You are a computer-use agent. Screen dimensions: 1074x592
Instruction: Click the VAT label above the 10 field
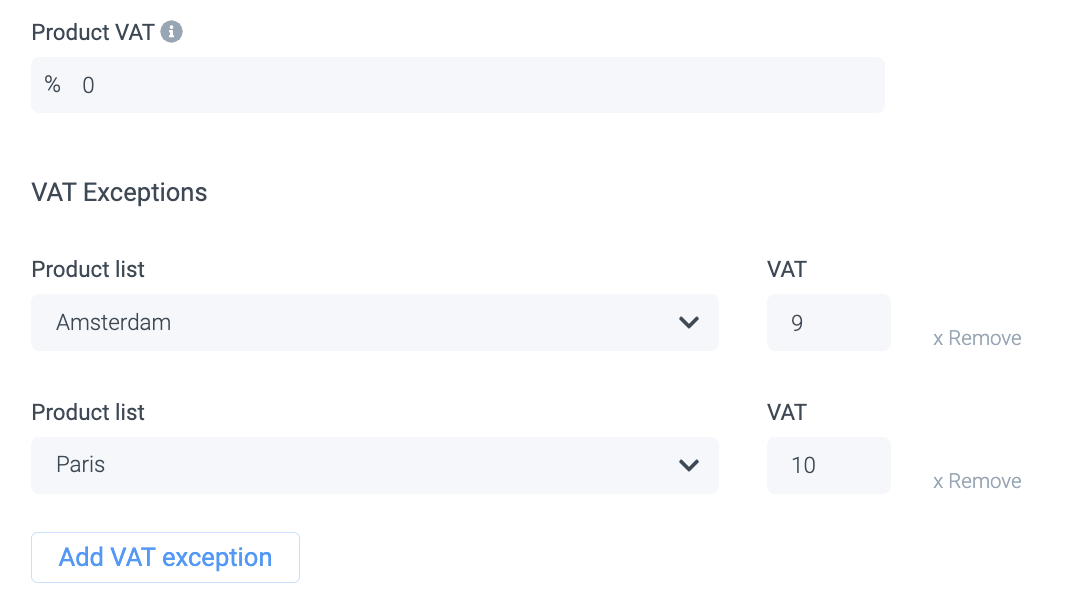point(786,412)
